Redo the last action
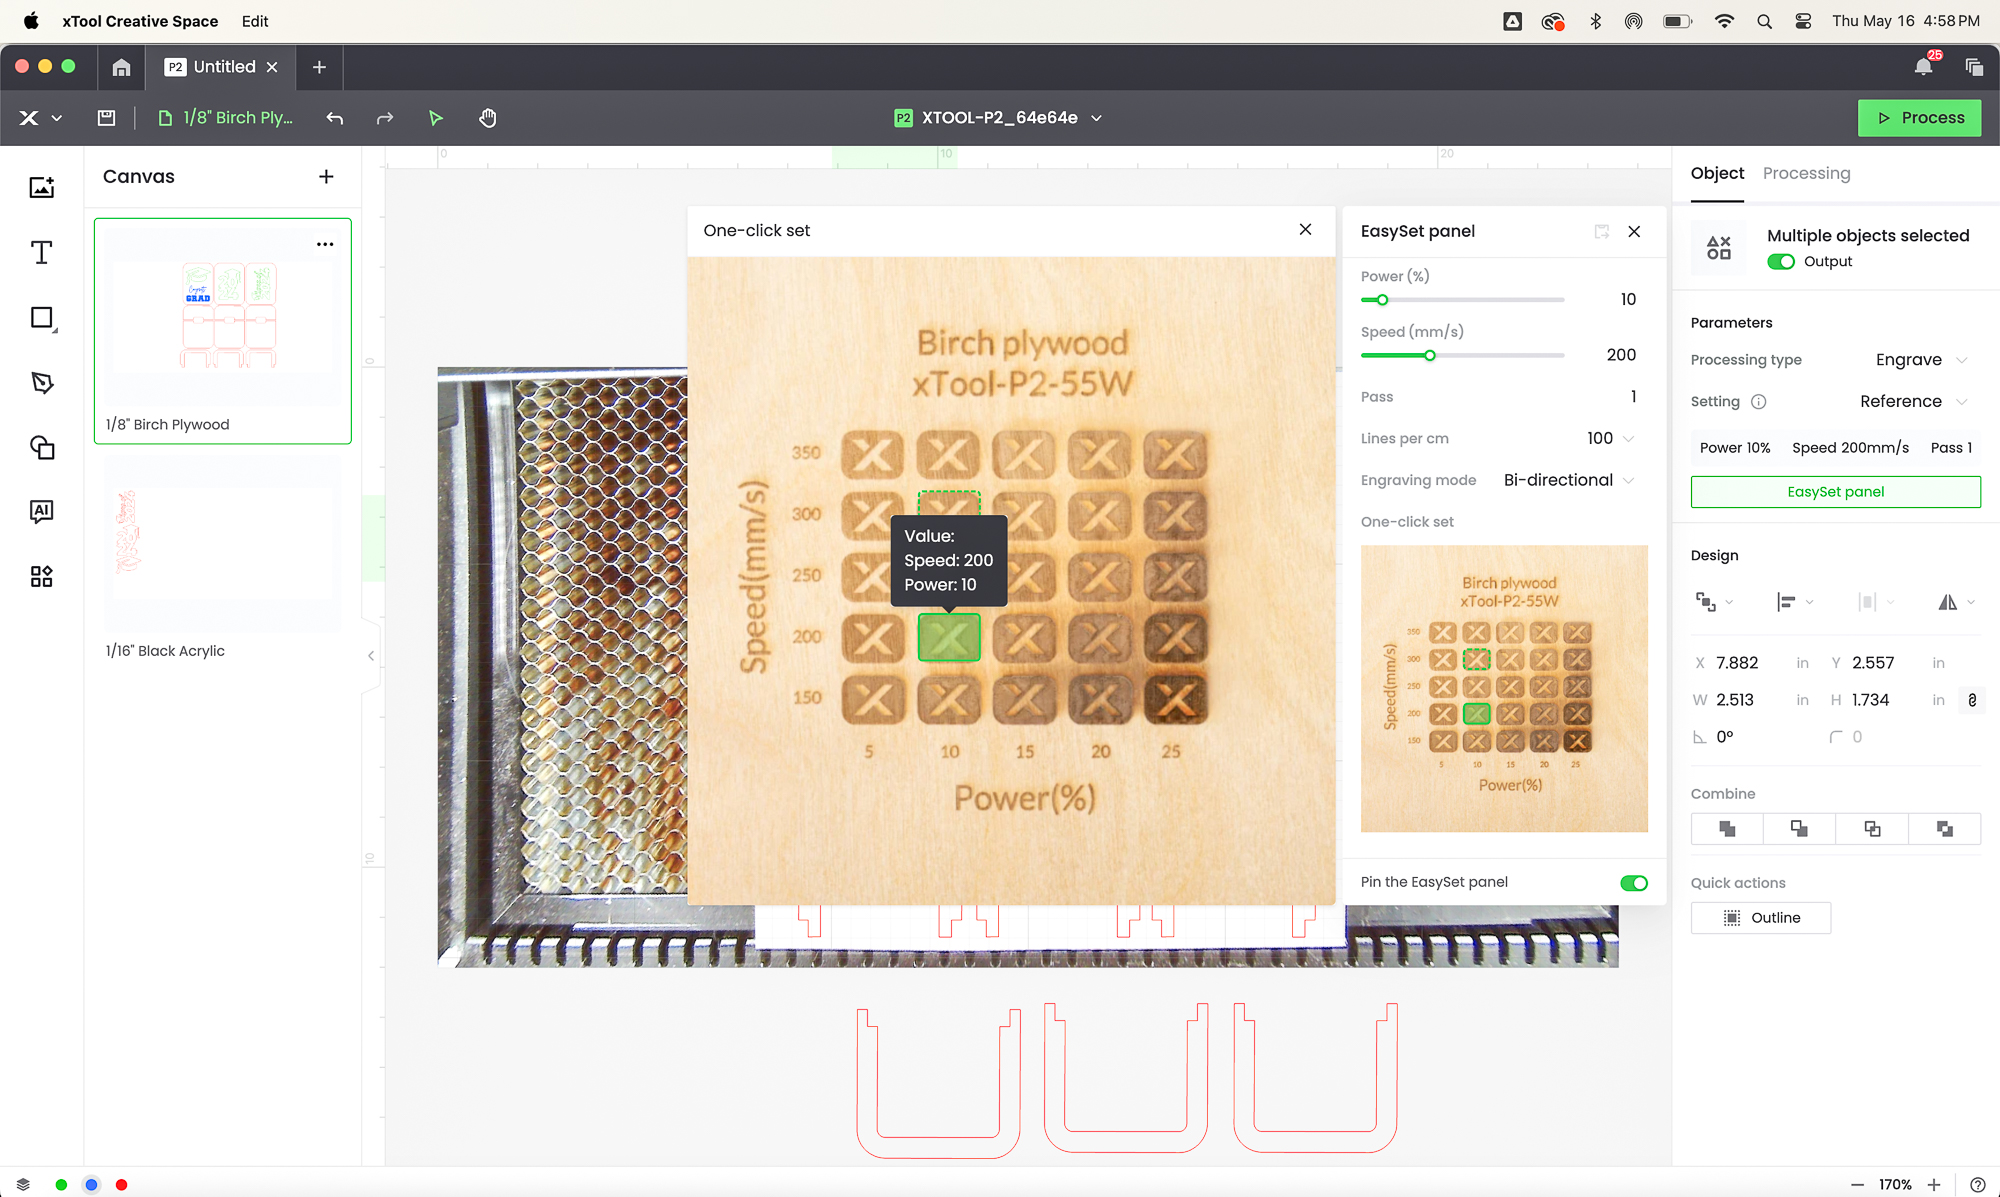The width and height of the screenshot is (2000, 1197). (x=385, y=118)
